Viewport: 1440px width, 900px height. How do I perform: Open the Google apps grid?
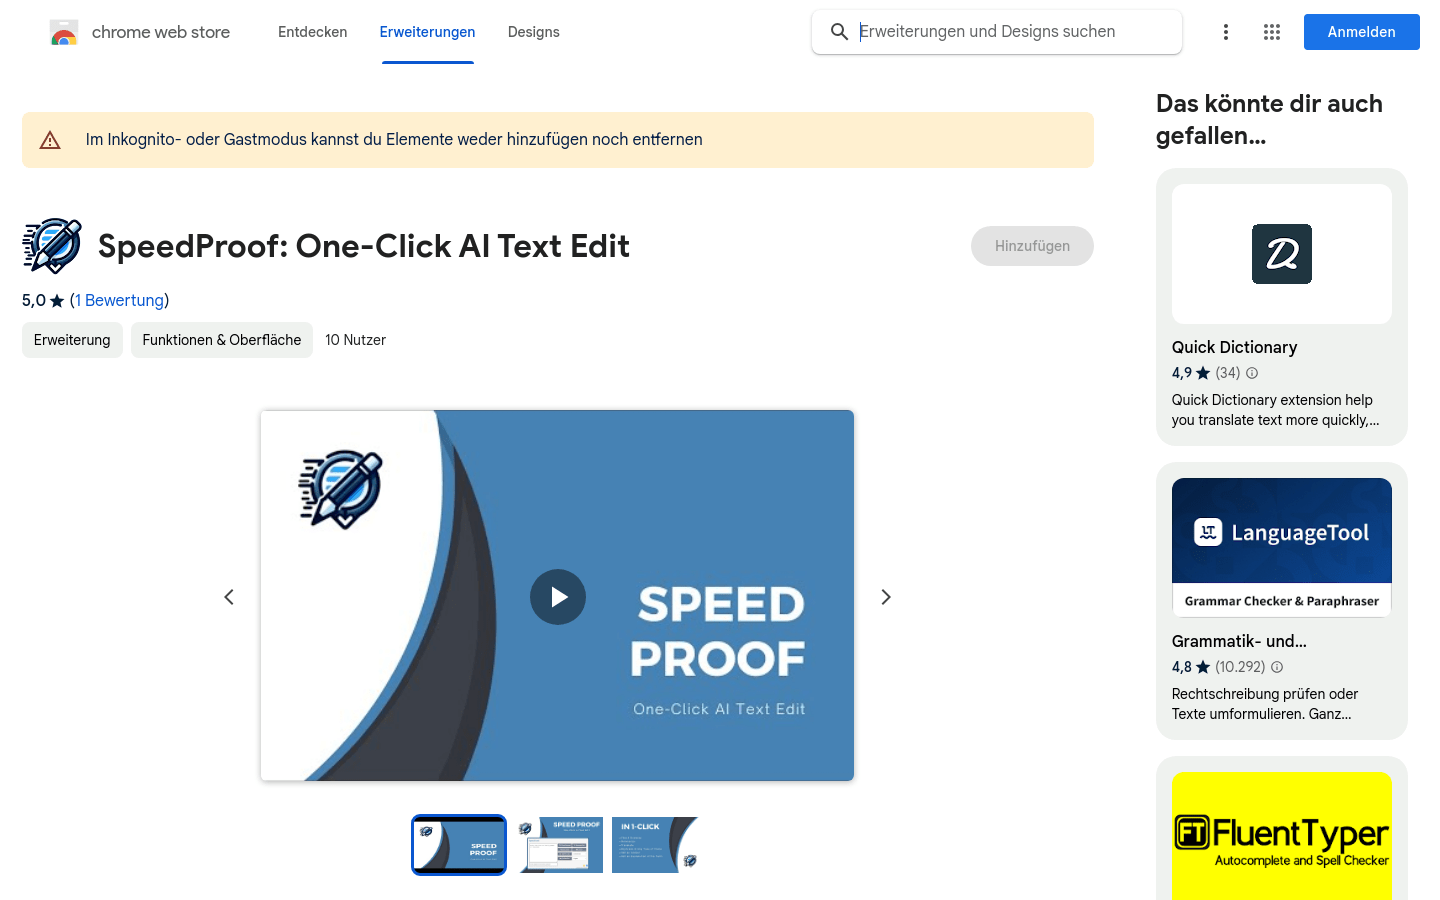tap(1272, 32)
